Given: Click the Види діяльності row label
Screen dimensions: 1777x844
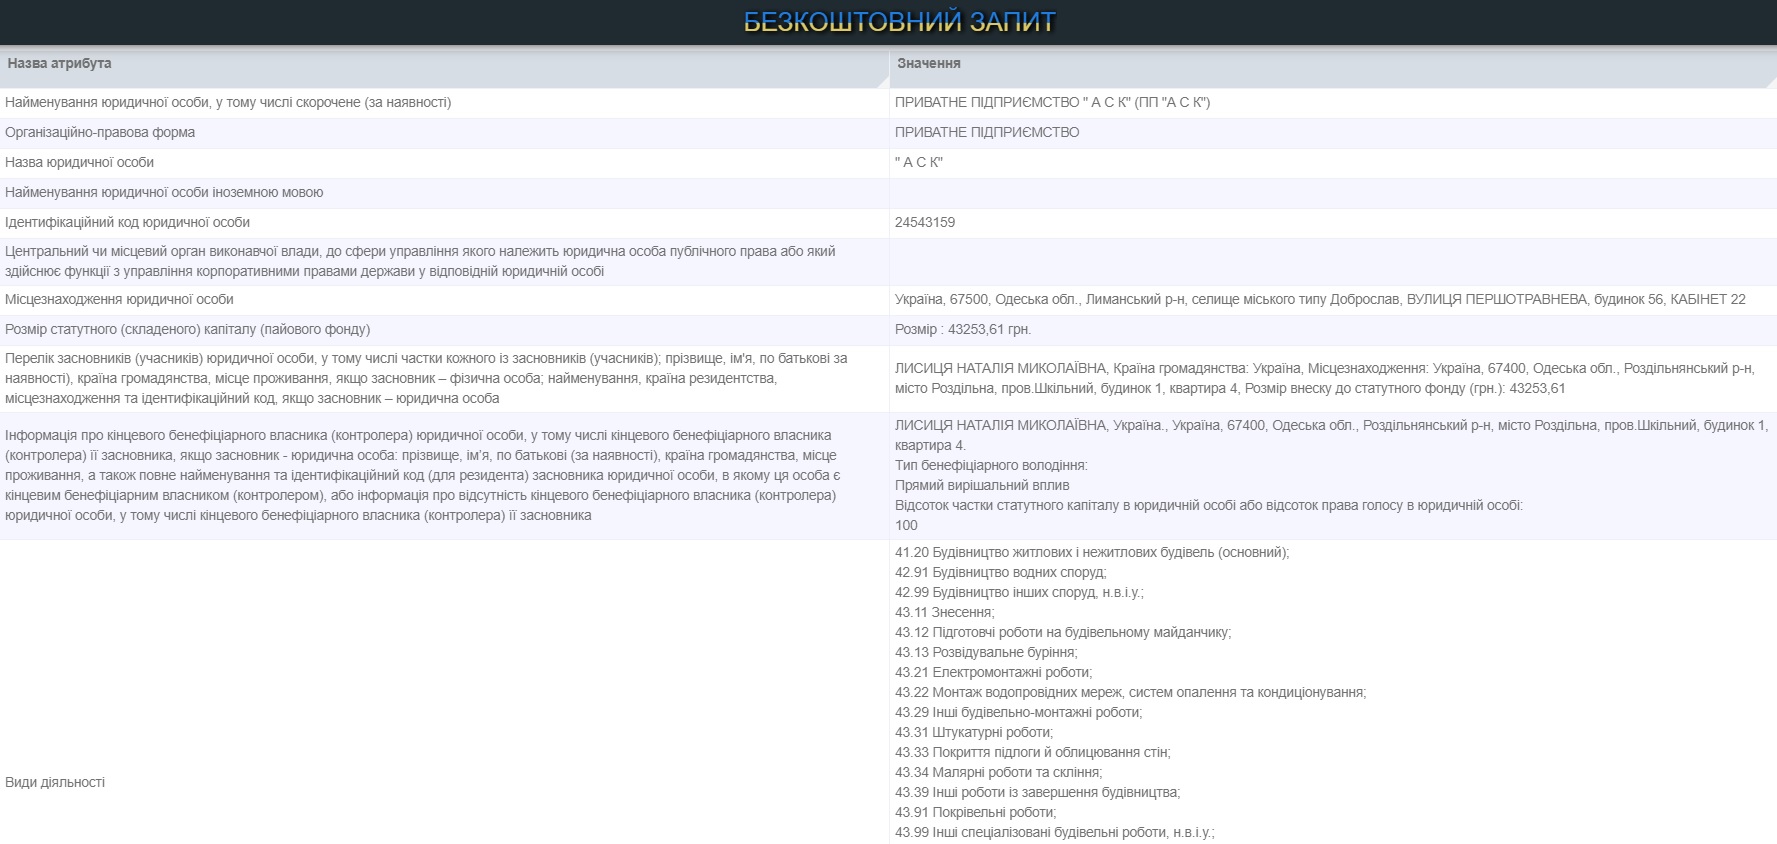Looking at the screenshot, I should pyautogui.click(x=55, y=782).
